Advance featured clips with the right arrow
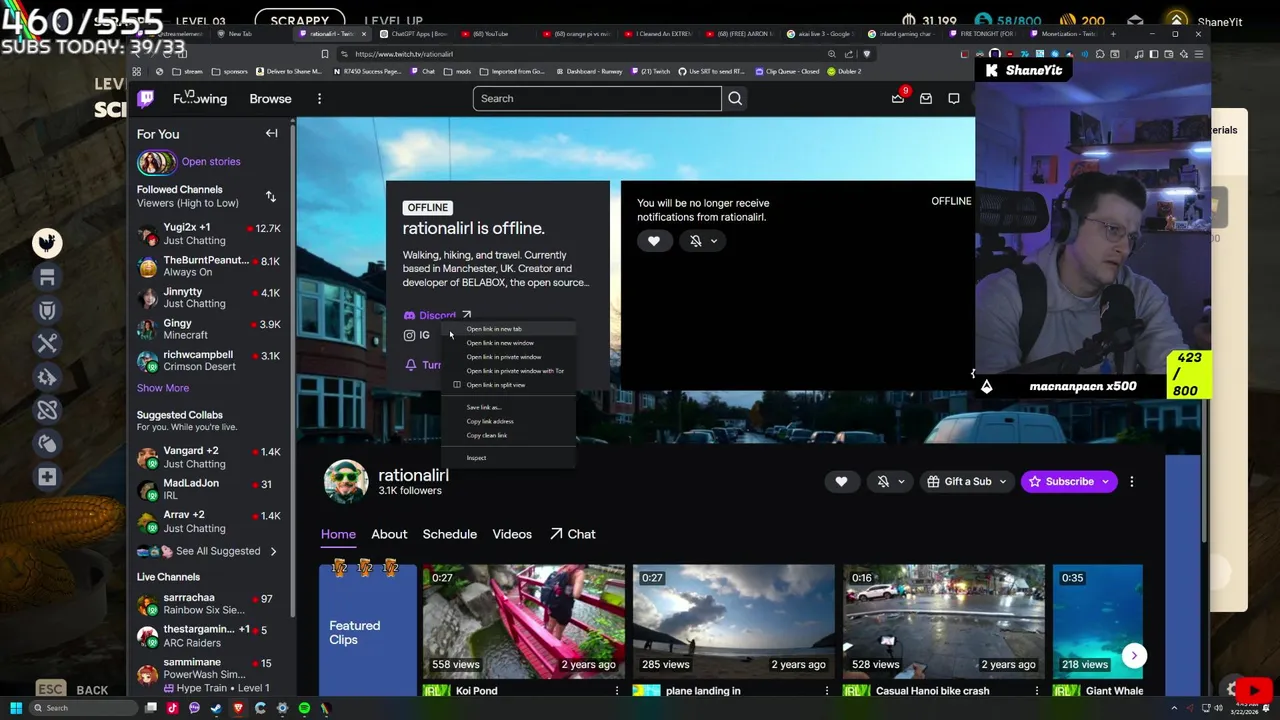This screenshot has height=720, width=1280. click(1134, 655)
